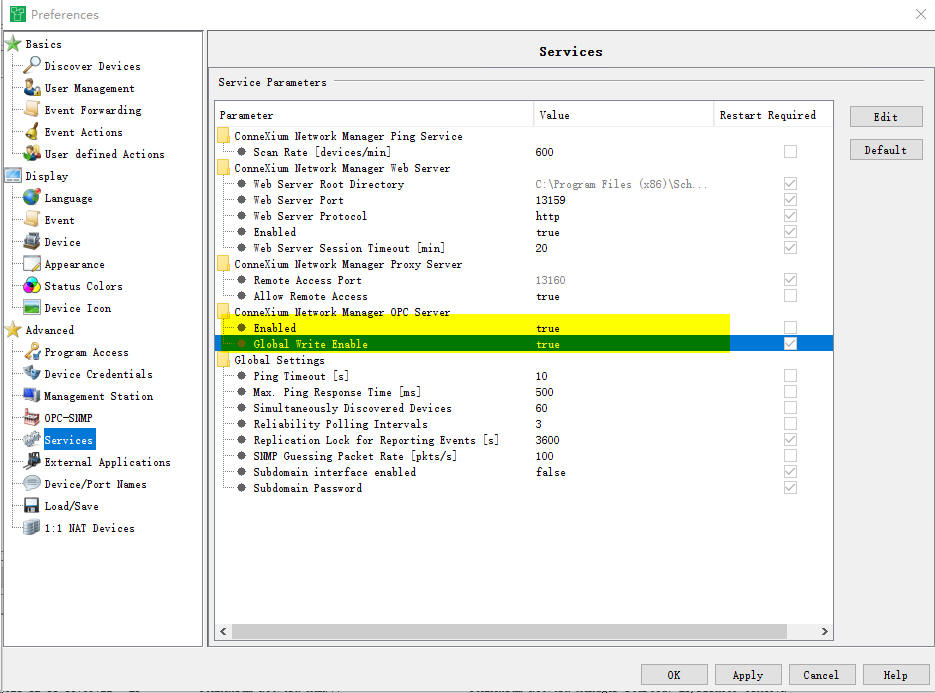Viewport: 935px width, 693px height.
Task: Toggle Remote Access Port restart checkbox
Action: [x=790, y=280]
